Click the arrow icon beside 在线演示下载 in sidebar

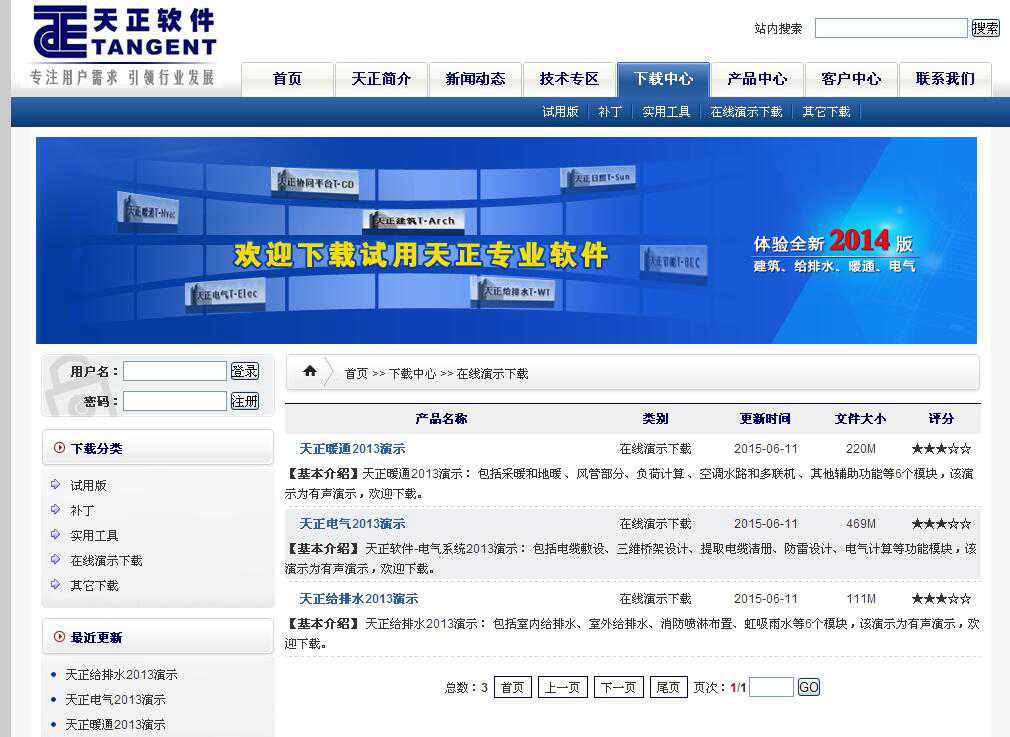(x=55, y=560)
